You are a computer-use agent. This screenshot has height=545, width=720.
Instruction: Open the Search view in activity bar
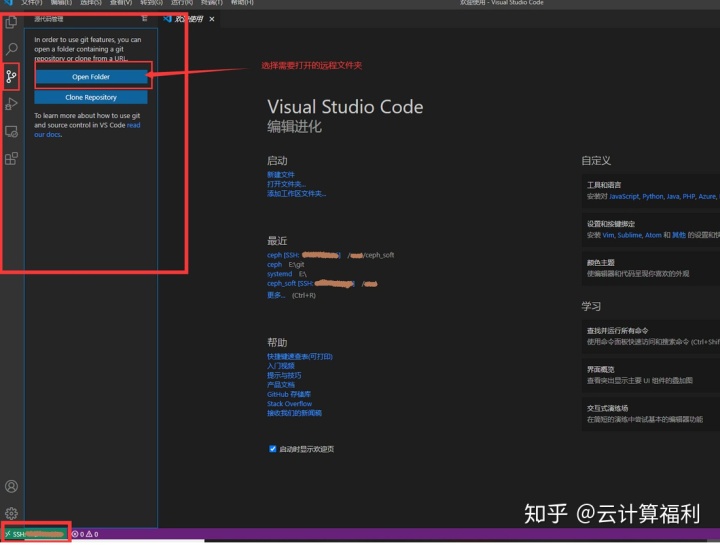click(x=11, y=49)
